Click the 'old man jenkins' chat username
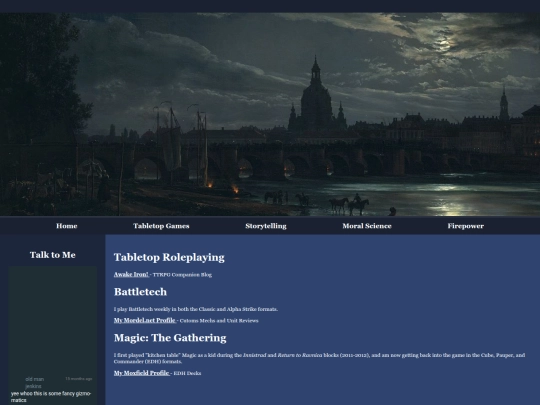 coord(34,383)
